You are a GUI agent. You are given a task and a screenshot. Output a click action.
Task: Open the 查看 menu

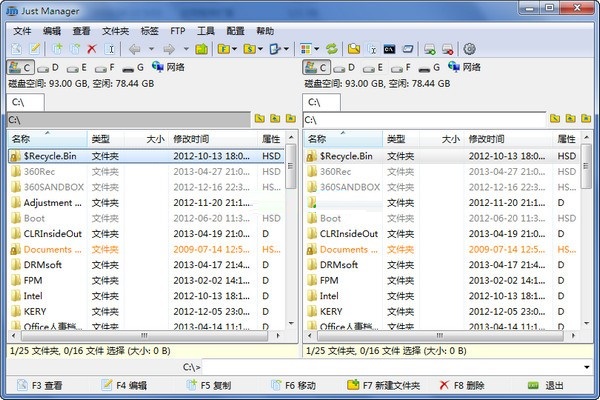pos(82,31)
